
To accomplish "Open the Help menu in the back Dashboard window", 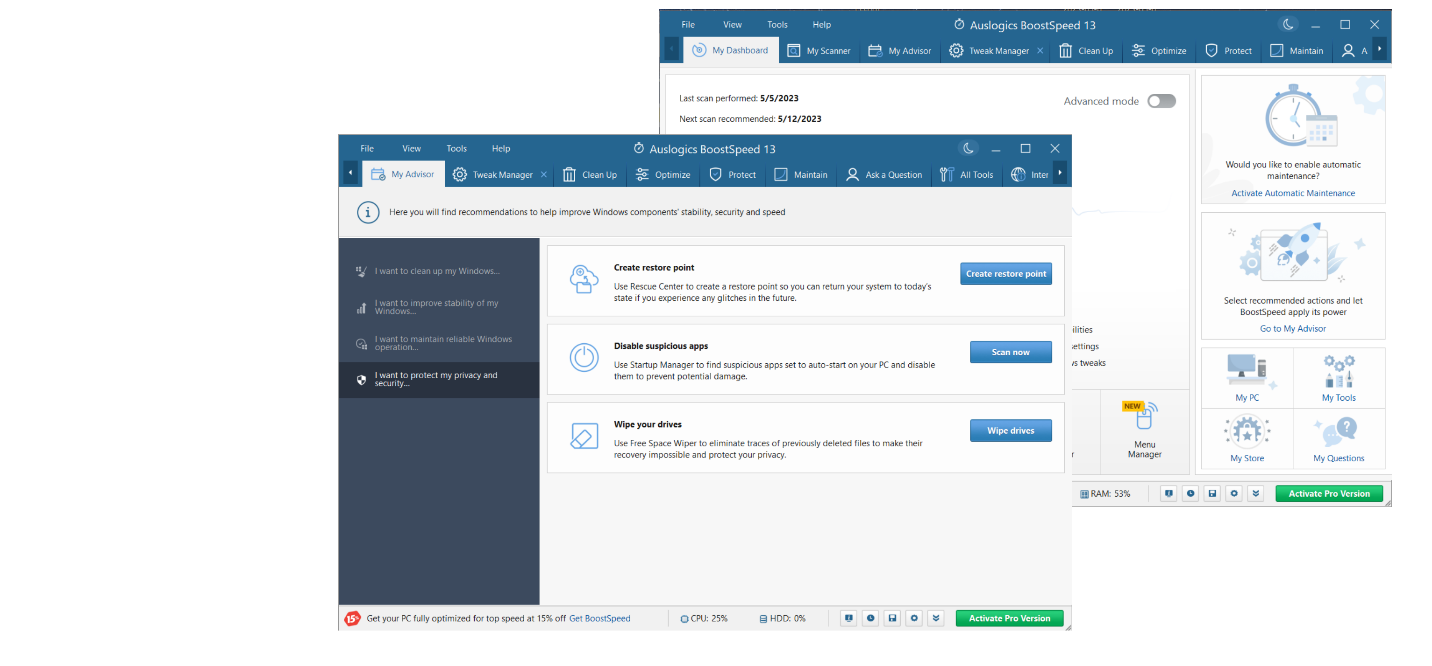I will click(822, 24).
